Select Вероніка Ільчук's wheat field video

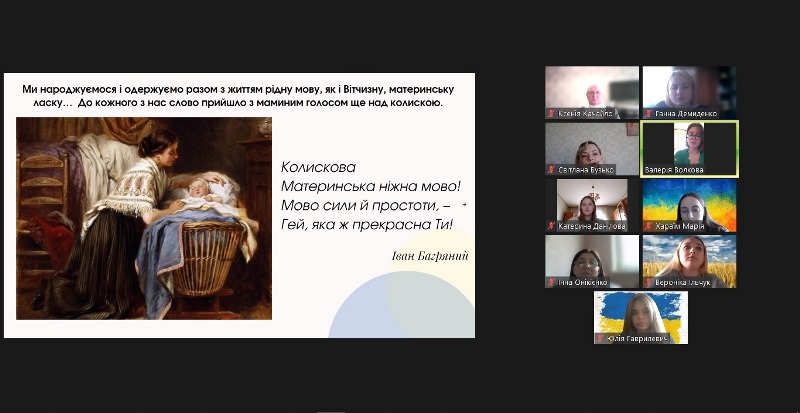[689, 258]
